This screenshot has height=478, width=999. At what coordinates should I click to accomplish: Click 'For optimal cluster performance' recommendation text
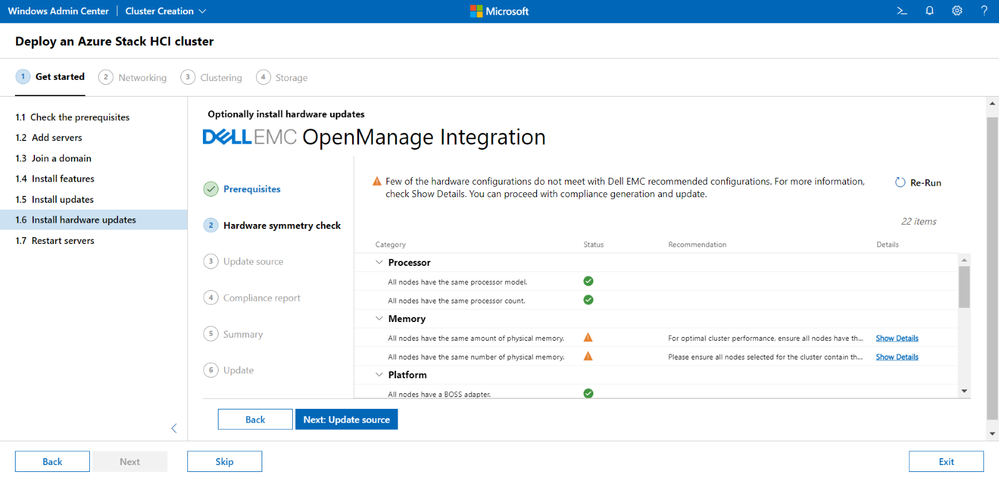[766, 338]
